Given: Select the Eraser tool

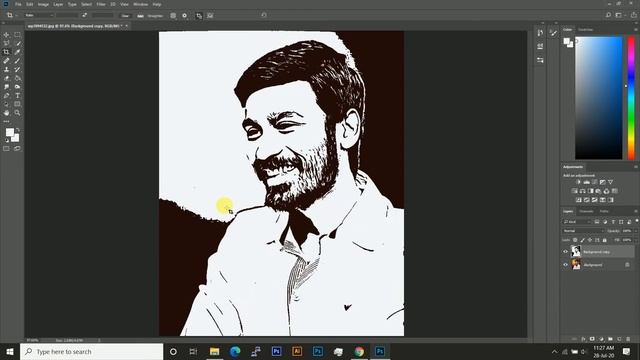Looking at the screenshot, I should pos(7,78).
